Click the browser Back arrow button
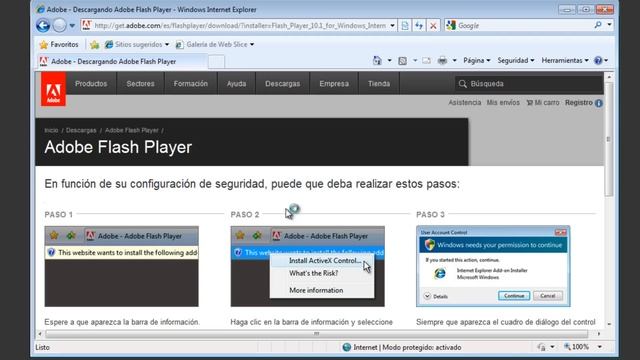Image resolution: width=640 pixels, height=360 pixels. [43, 25]
